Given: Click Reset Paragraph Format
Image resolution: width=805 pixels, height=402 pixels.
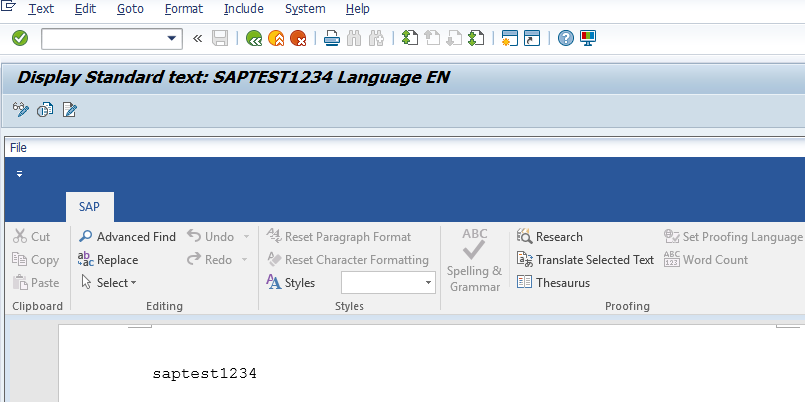Looking at the screenshot, I should [x=339, y=237].
